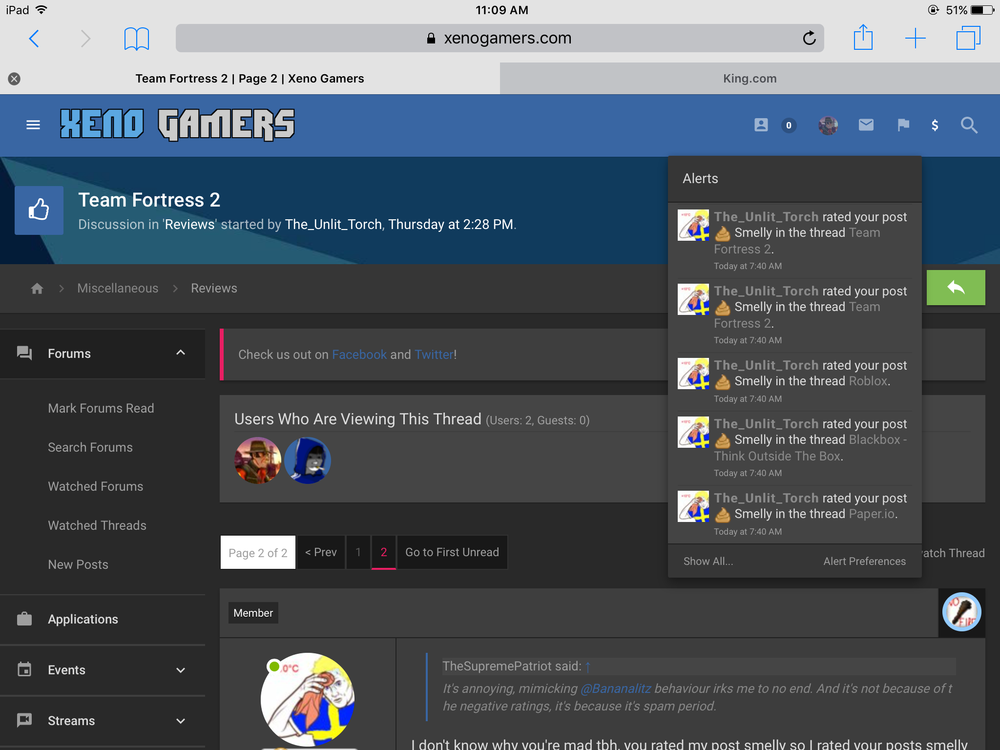Open the user avatar in site header
The width and height of the screenshot is (1000, 750).
[x=828, y=126]
